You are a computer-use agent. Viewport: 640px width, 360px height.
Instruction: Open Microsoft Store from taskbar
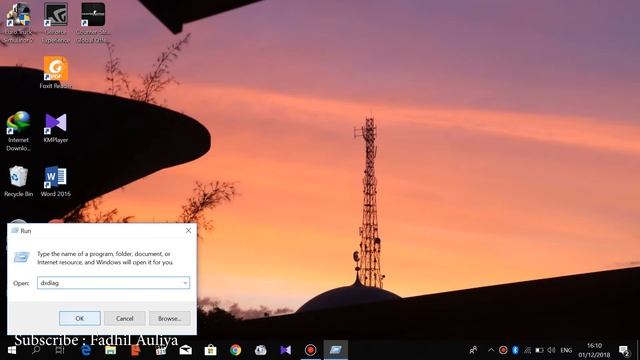[x=211, y=350]
